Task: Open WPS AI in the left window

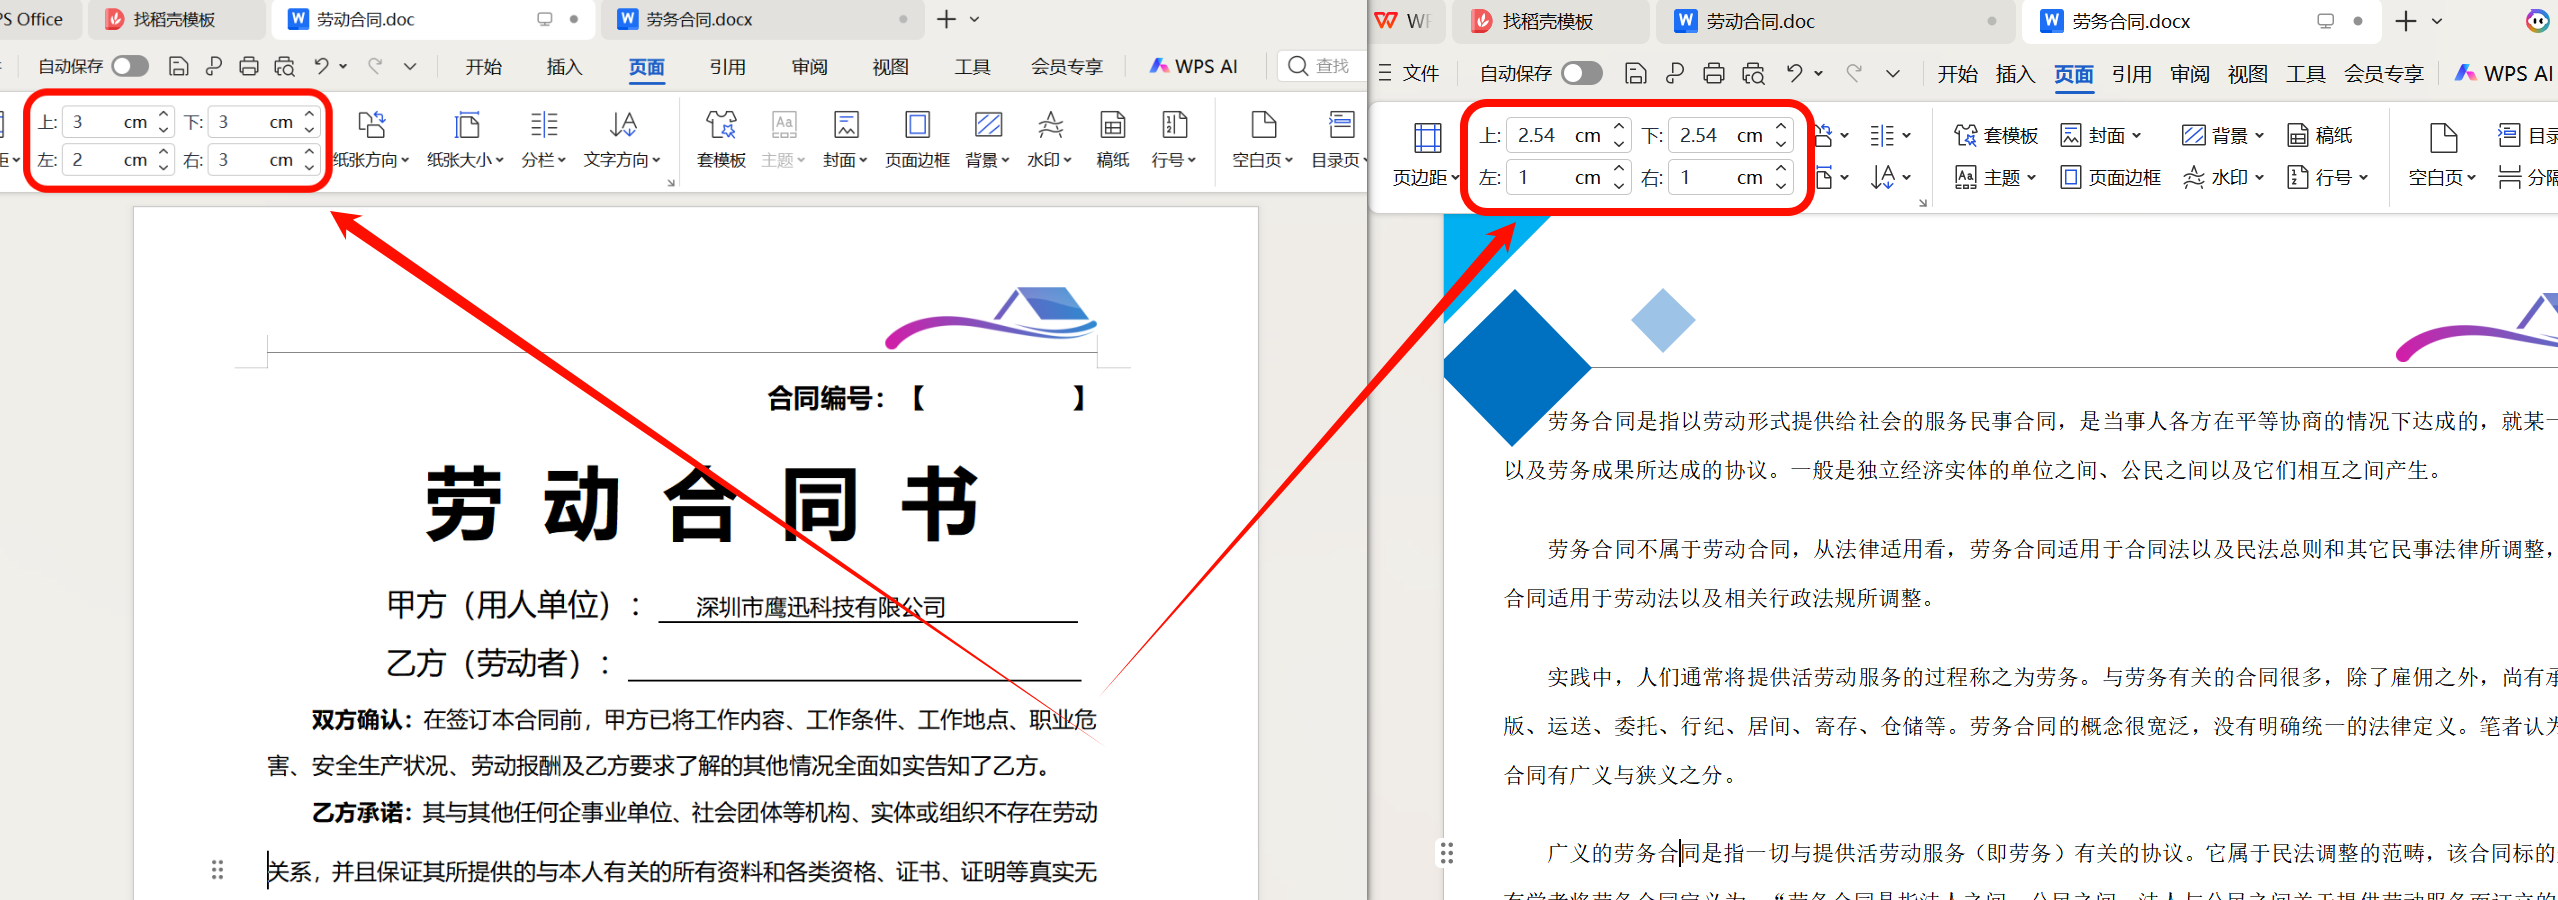Action: point(1194,66)
